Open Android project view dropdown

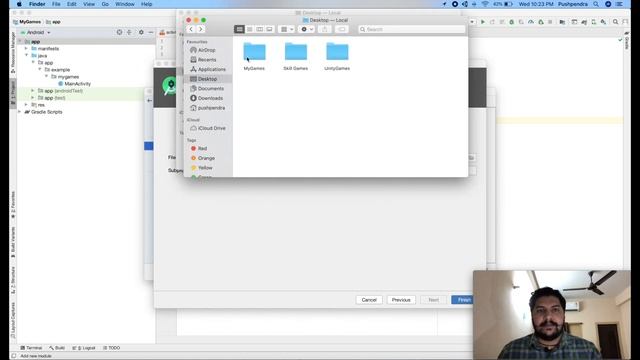coord(36,32)
